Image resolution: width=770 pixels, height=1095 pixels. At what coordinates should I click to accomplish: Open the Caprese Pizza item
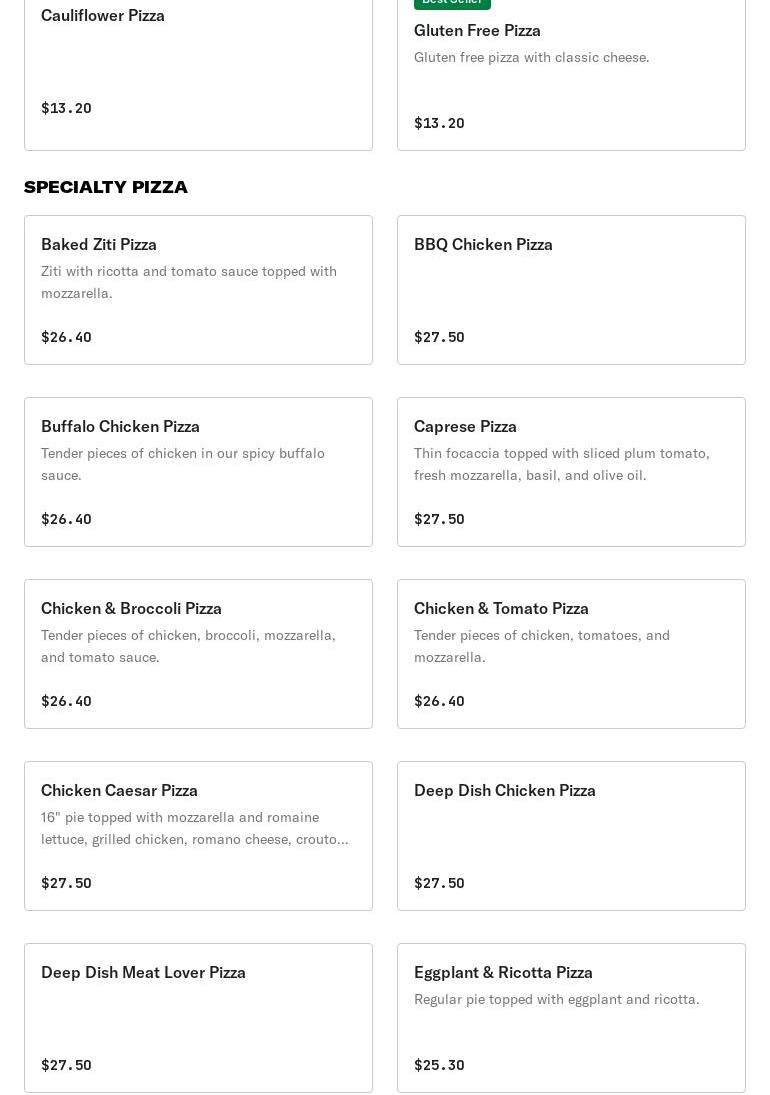[571, 472]
